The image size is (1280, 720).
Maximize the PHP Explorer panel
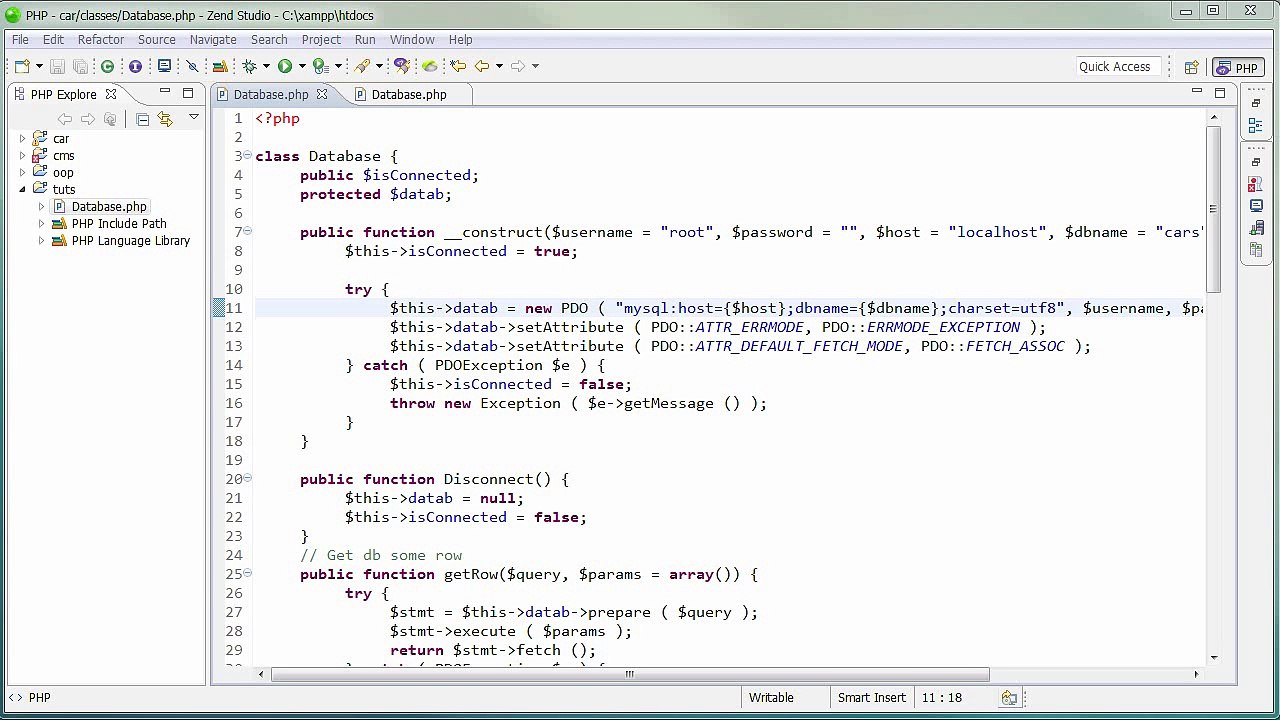(188, 93)
